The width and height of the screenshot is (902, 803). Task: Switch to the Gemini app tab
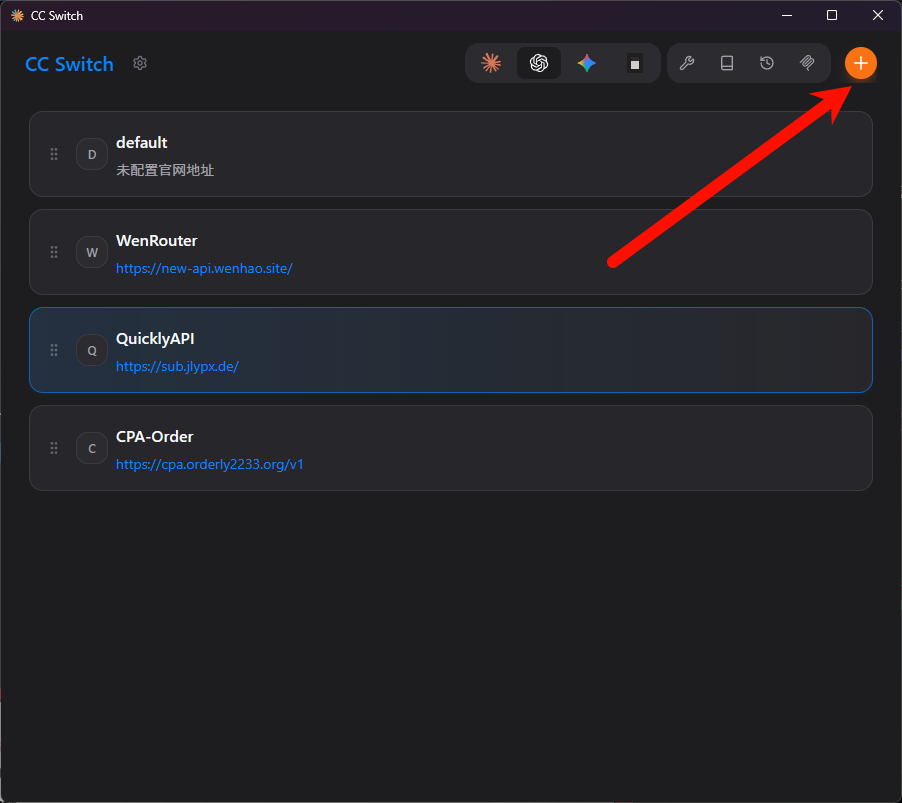(587, 63)
